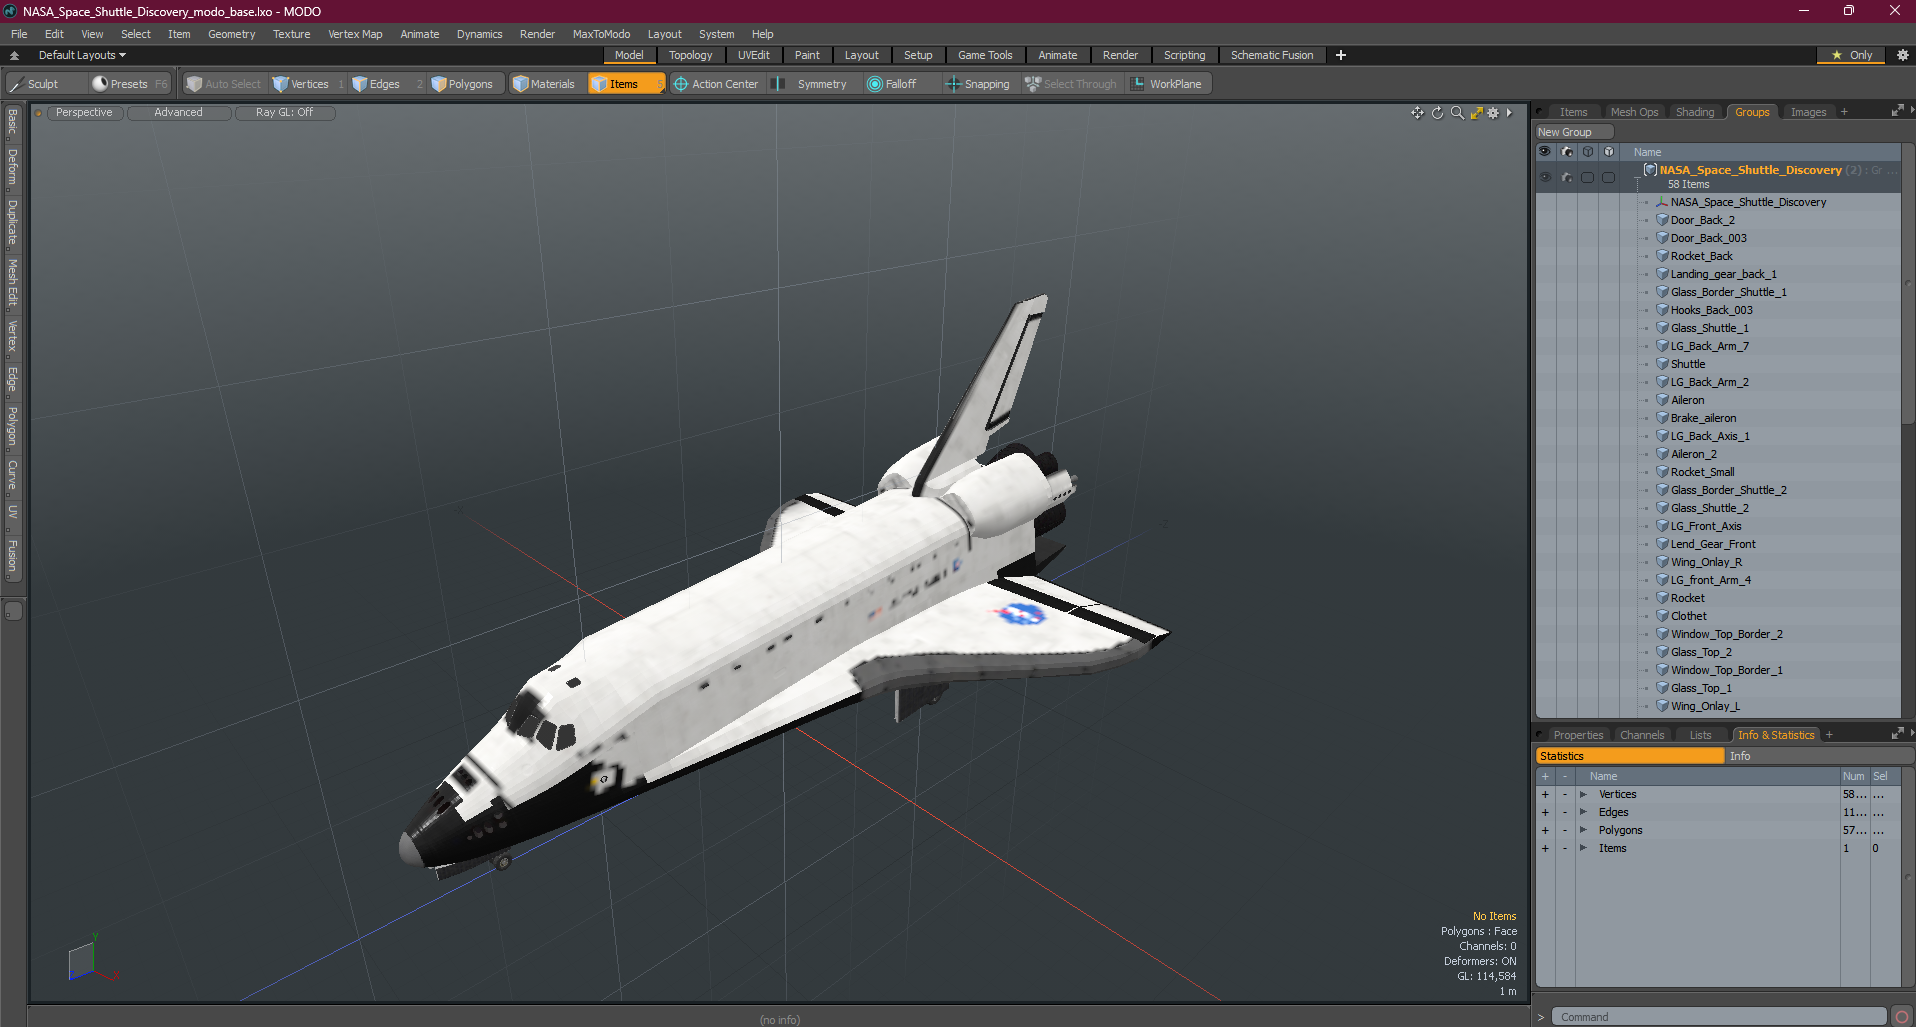Click the wireframe box column header icon
1916x1027 pixels.
[x=1588, y=152]
